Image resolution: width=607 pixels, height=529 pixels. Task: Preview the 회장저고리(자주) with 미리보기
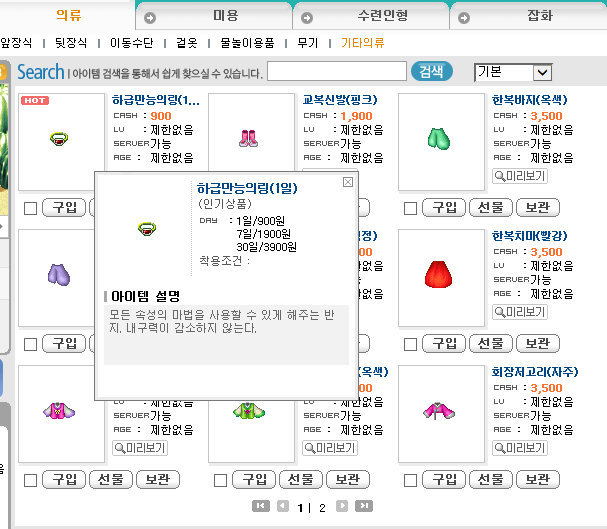(520, 448)
